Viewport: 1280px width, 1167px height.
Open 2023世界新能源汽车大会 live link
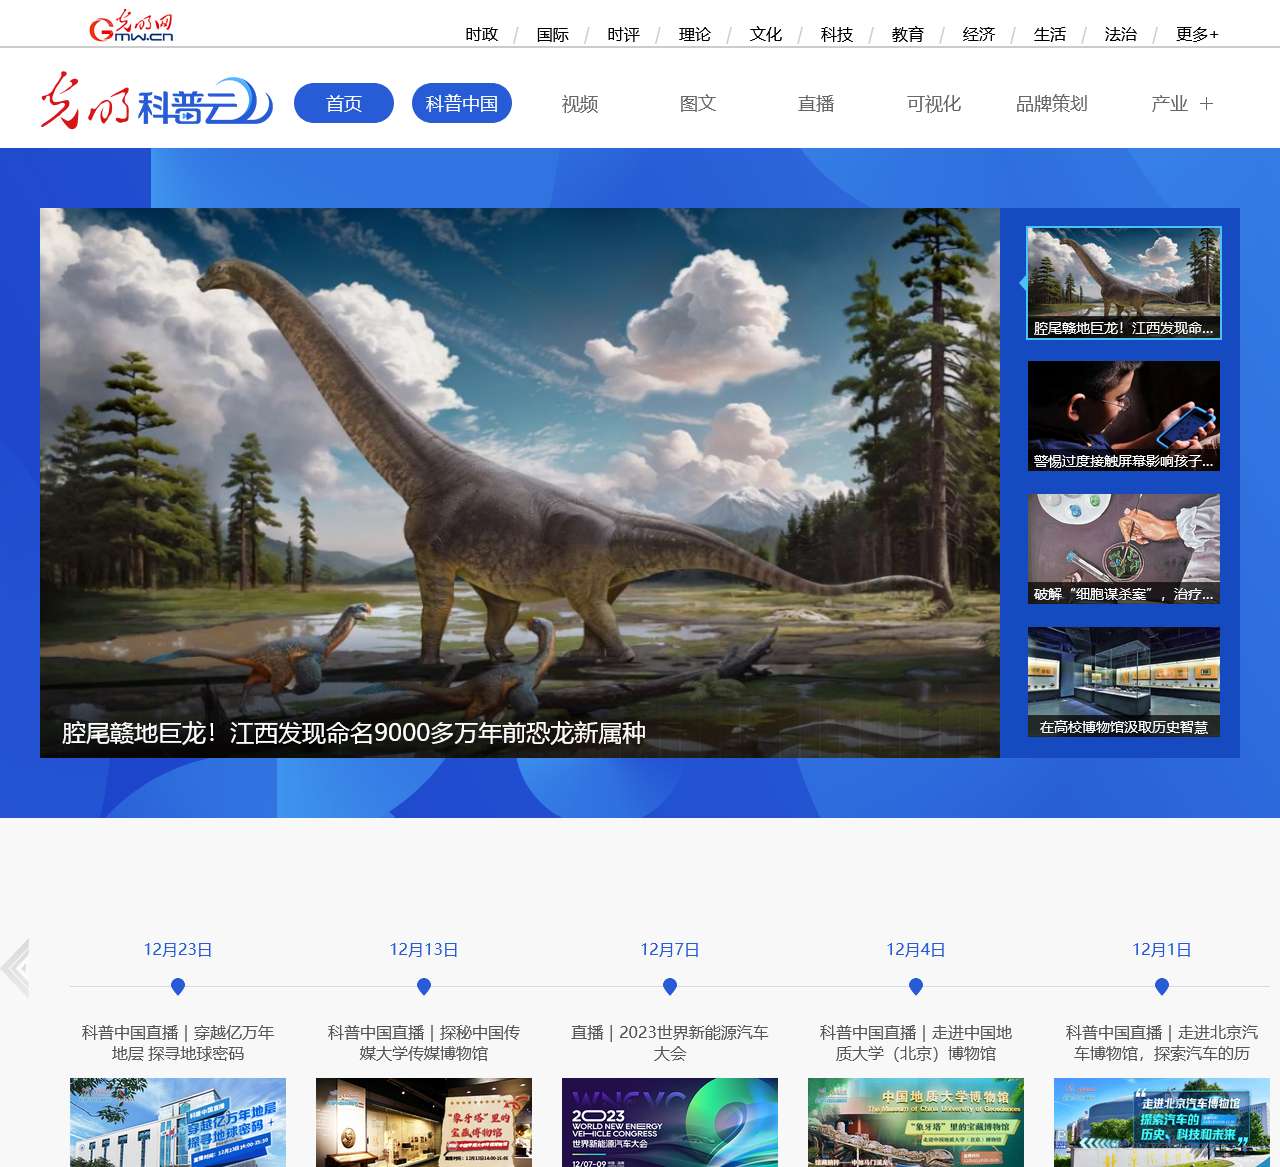point(670,1043)
